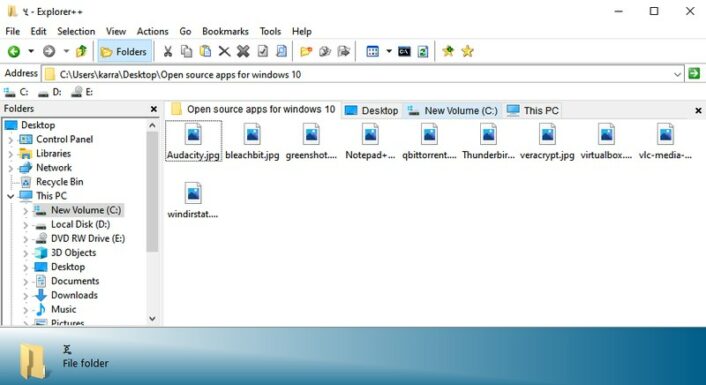The image size is (706, 385).
Task: Expand the address bar dropdown
Action: click(677, 74)
